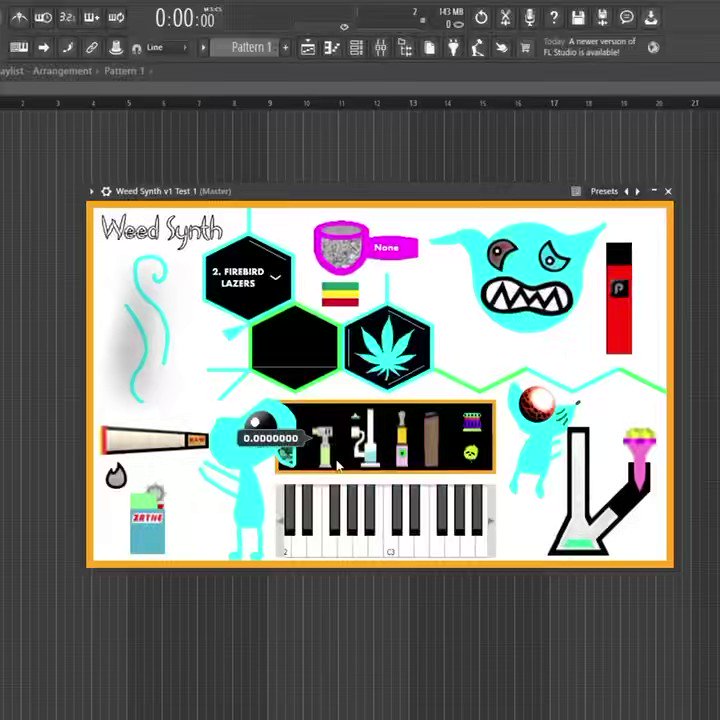Image resolution: width=720 pixels, height=720 pixels.
Task: Open the plugin picker plug icon
Action: point(454,47)
